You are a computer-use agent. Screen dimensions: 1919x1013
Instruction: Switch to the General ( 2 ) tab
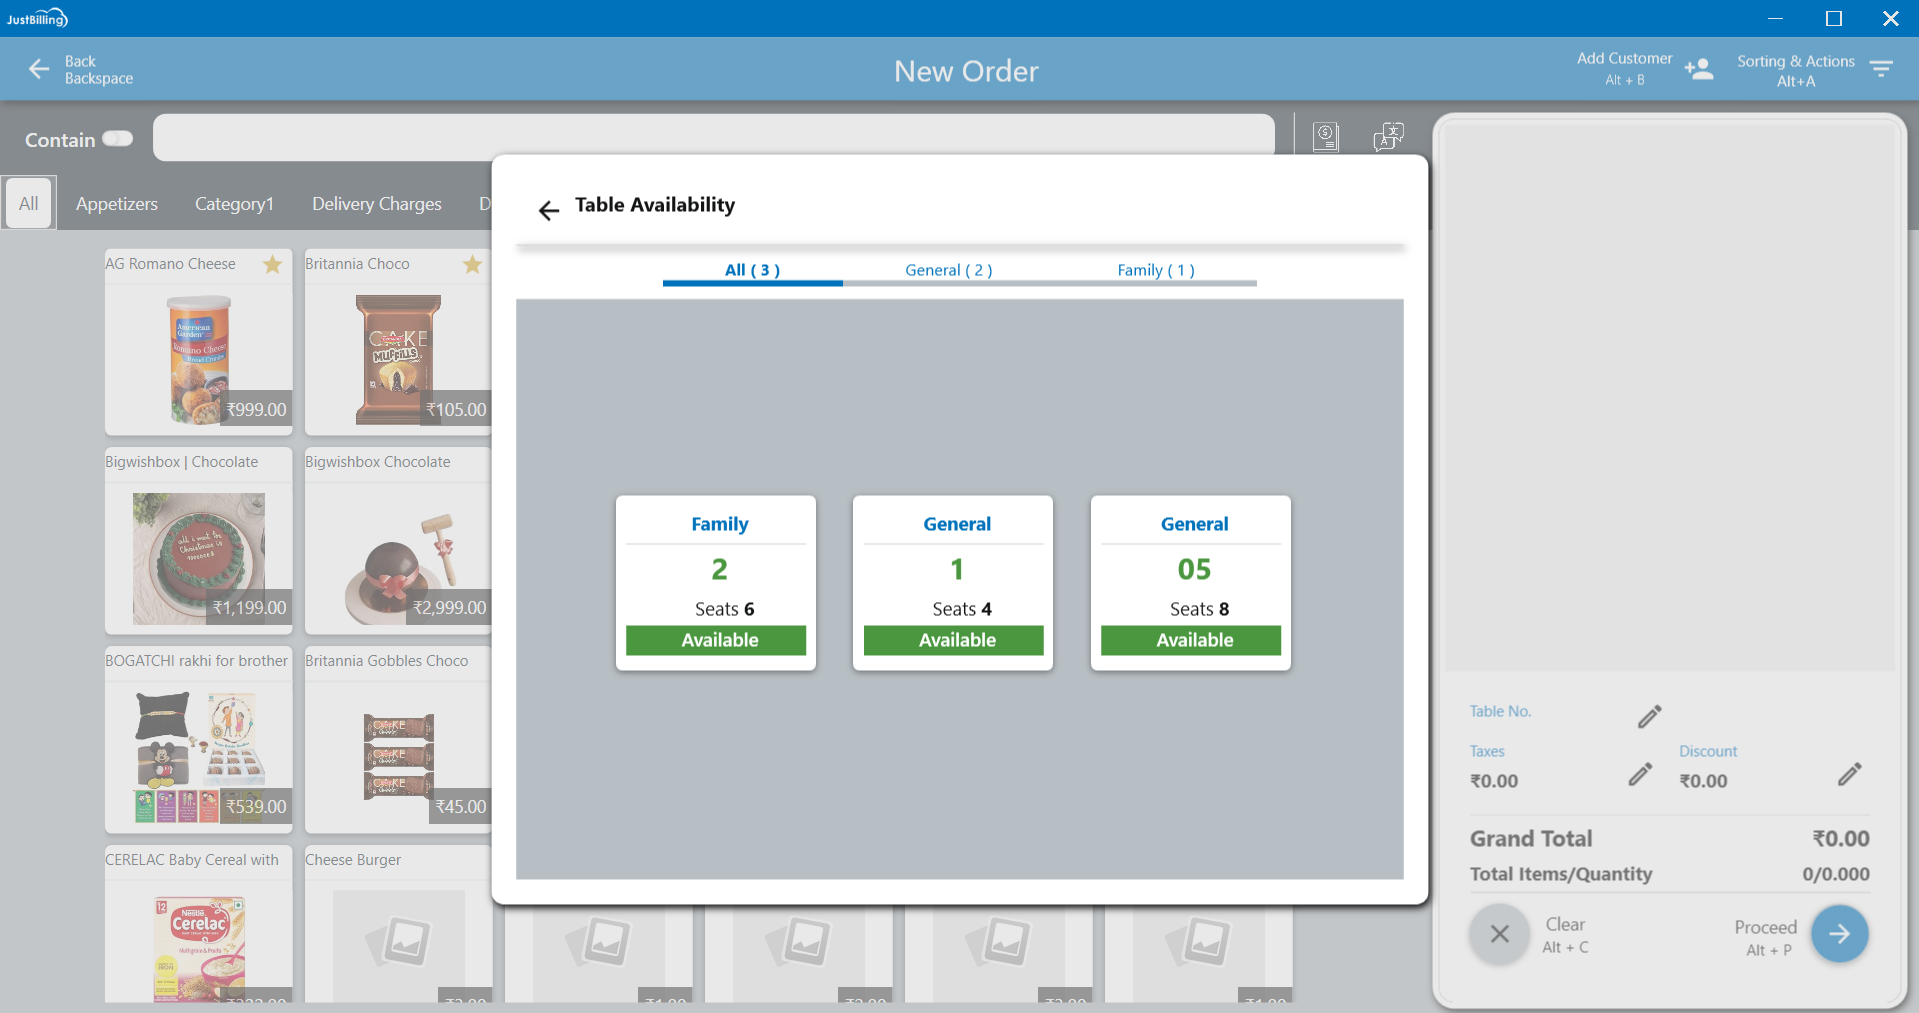(948, 270)
